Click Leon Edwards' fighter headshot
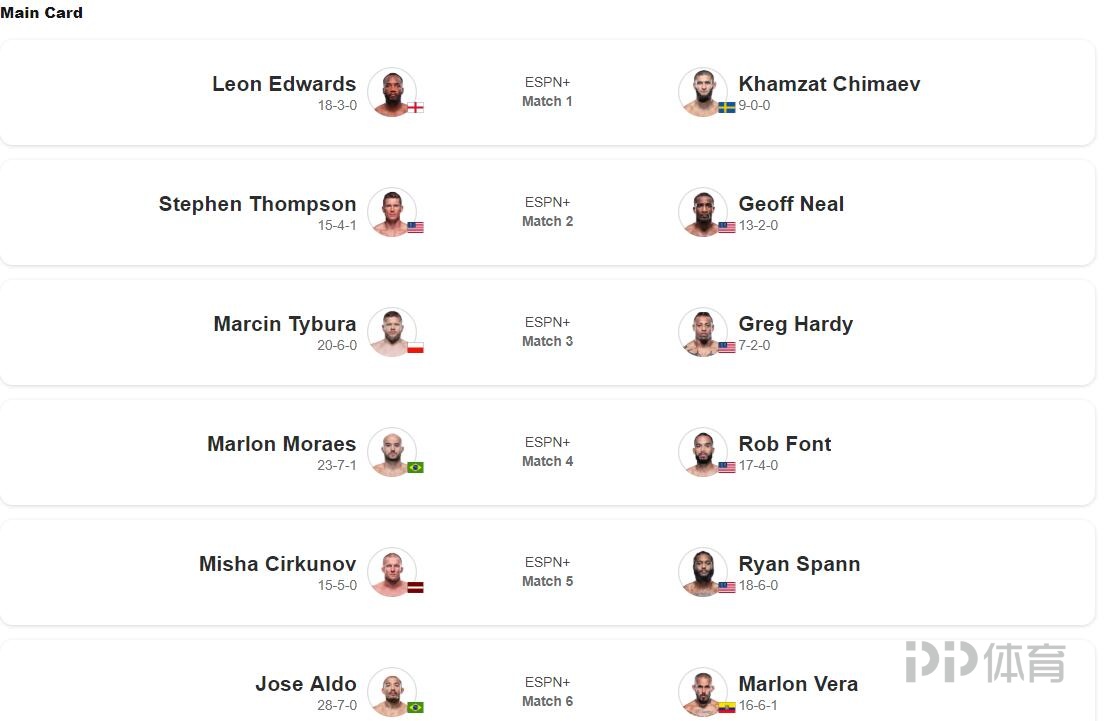 click(392, 92)
